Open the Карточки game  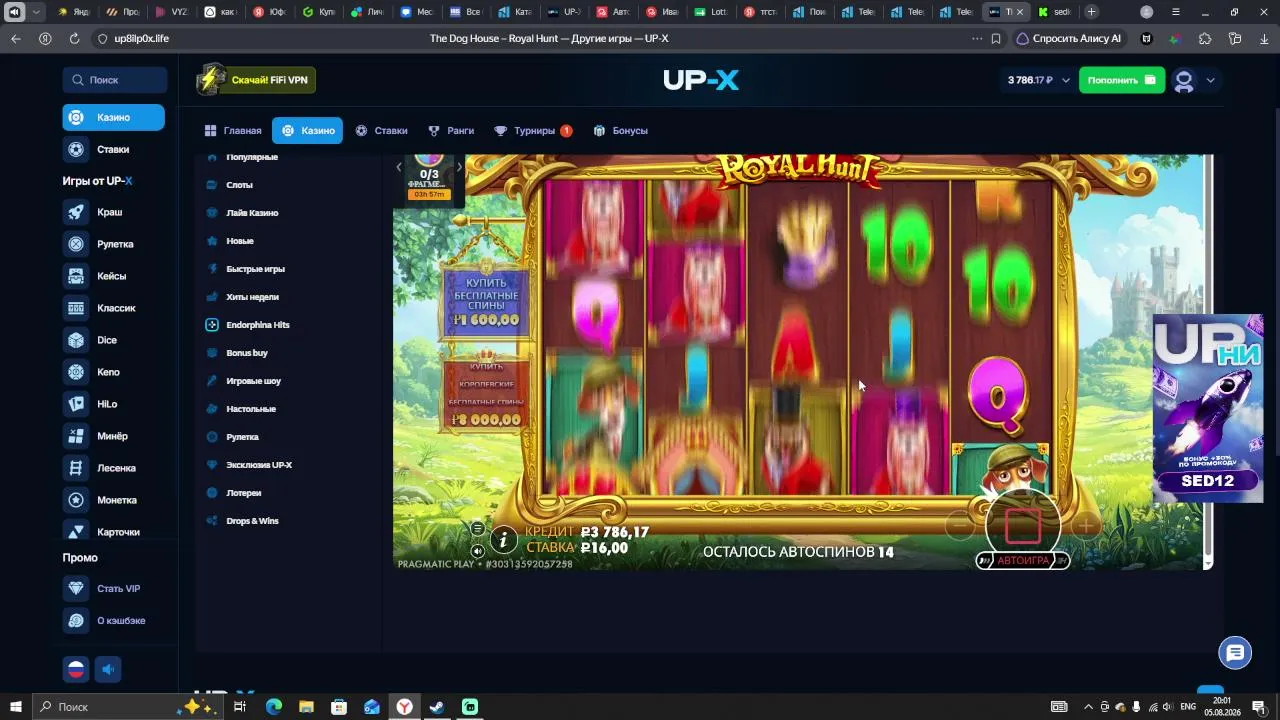point(102,532)
